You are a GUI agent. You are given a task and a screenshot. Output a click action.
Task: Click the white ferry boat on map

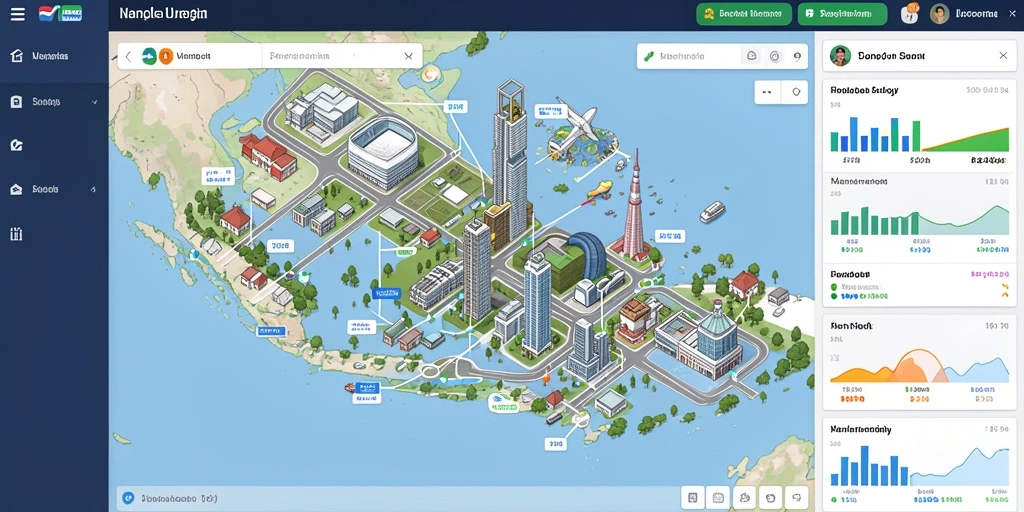[712, 212]
